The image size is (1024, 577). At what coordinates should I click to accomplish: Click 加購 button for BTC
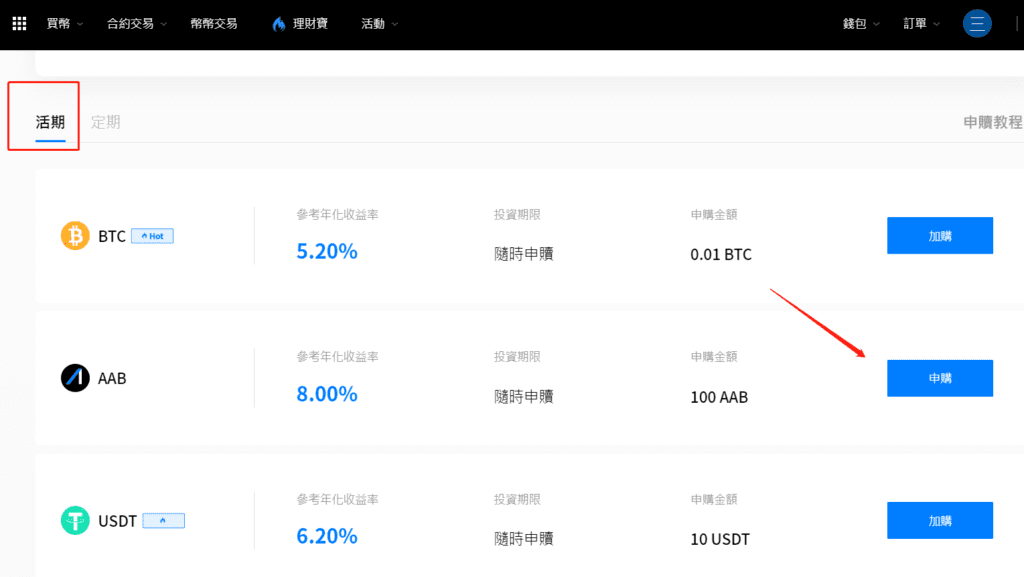(x=940, y=236)
